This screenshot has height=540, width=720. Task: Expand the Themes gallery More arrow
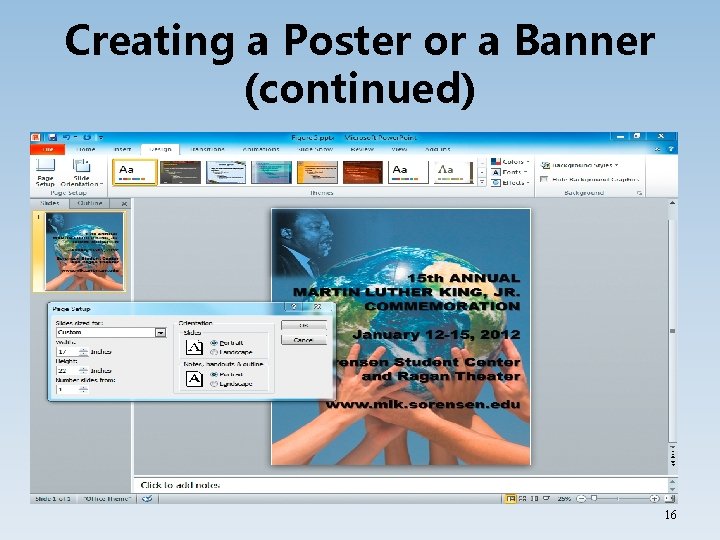tap(482, 182)
